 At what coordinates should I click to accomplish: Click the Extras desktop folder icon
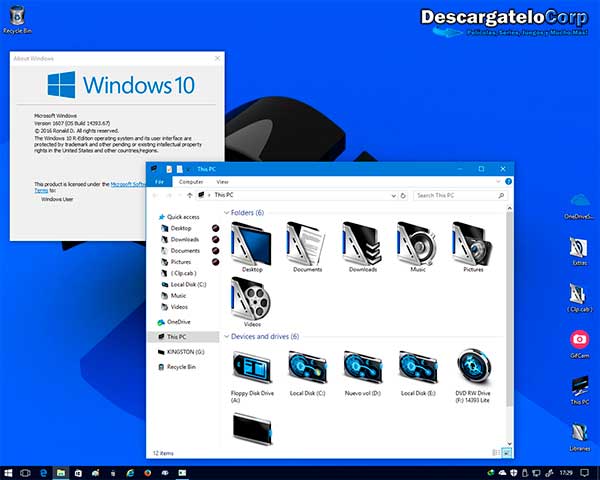point(578,248)
